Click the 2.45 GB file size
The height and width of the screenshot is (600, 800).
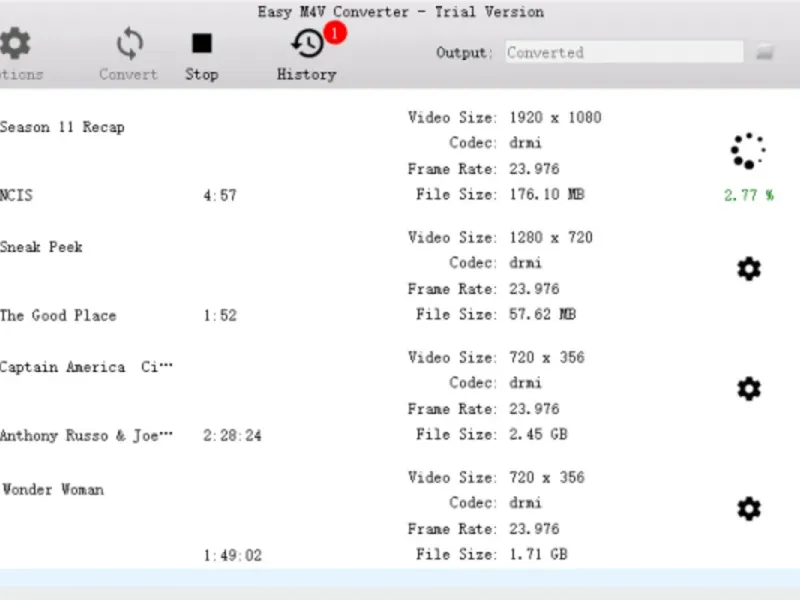tap(538, 434)
